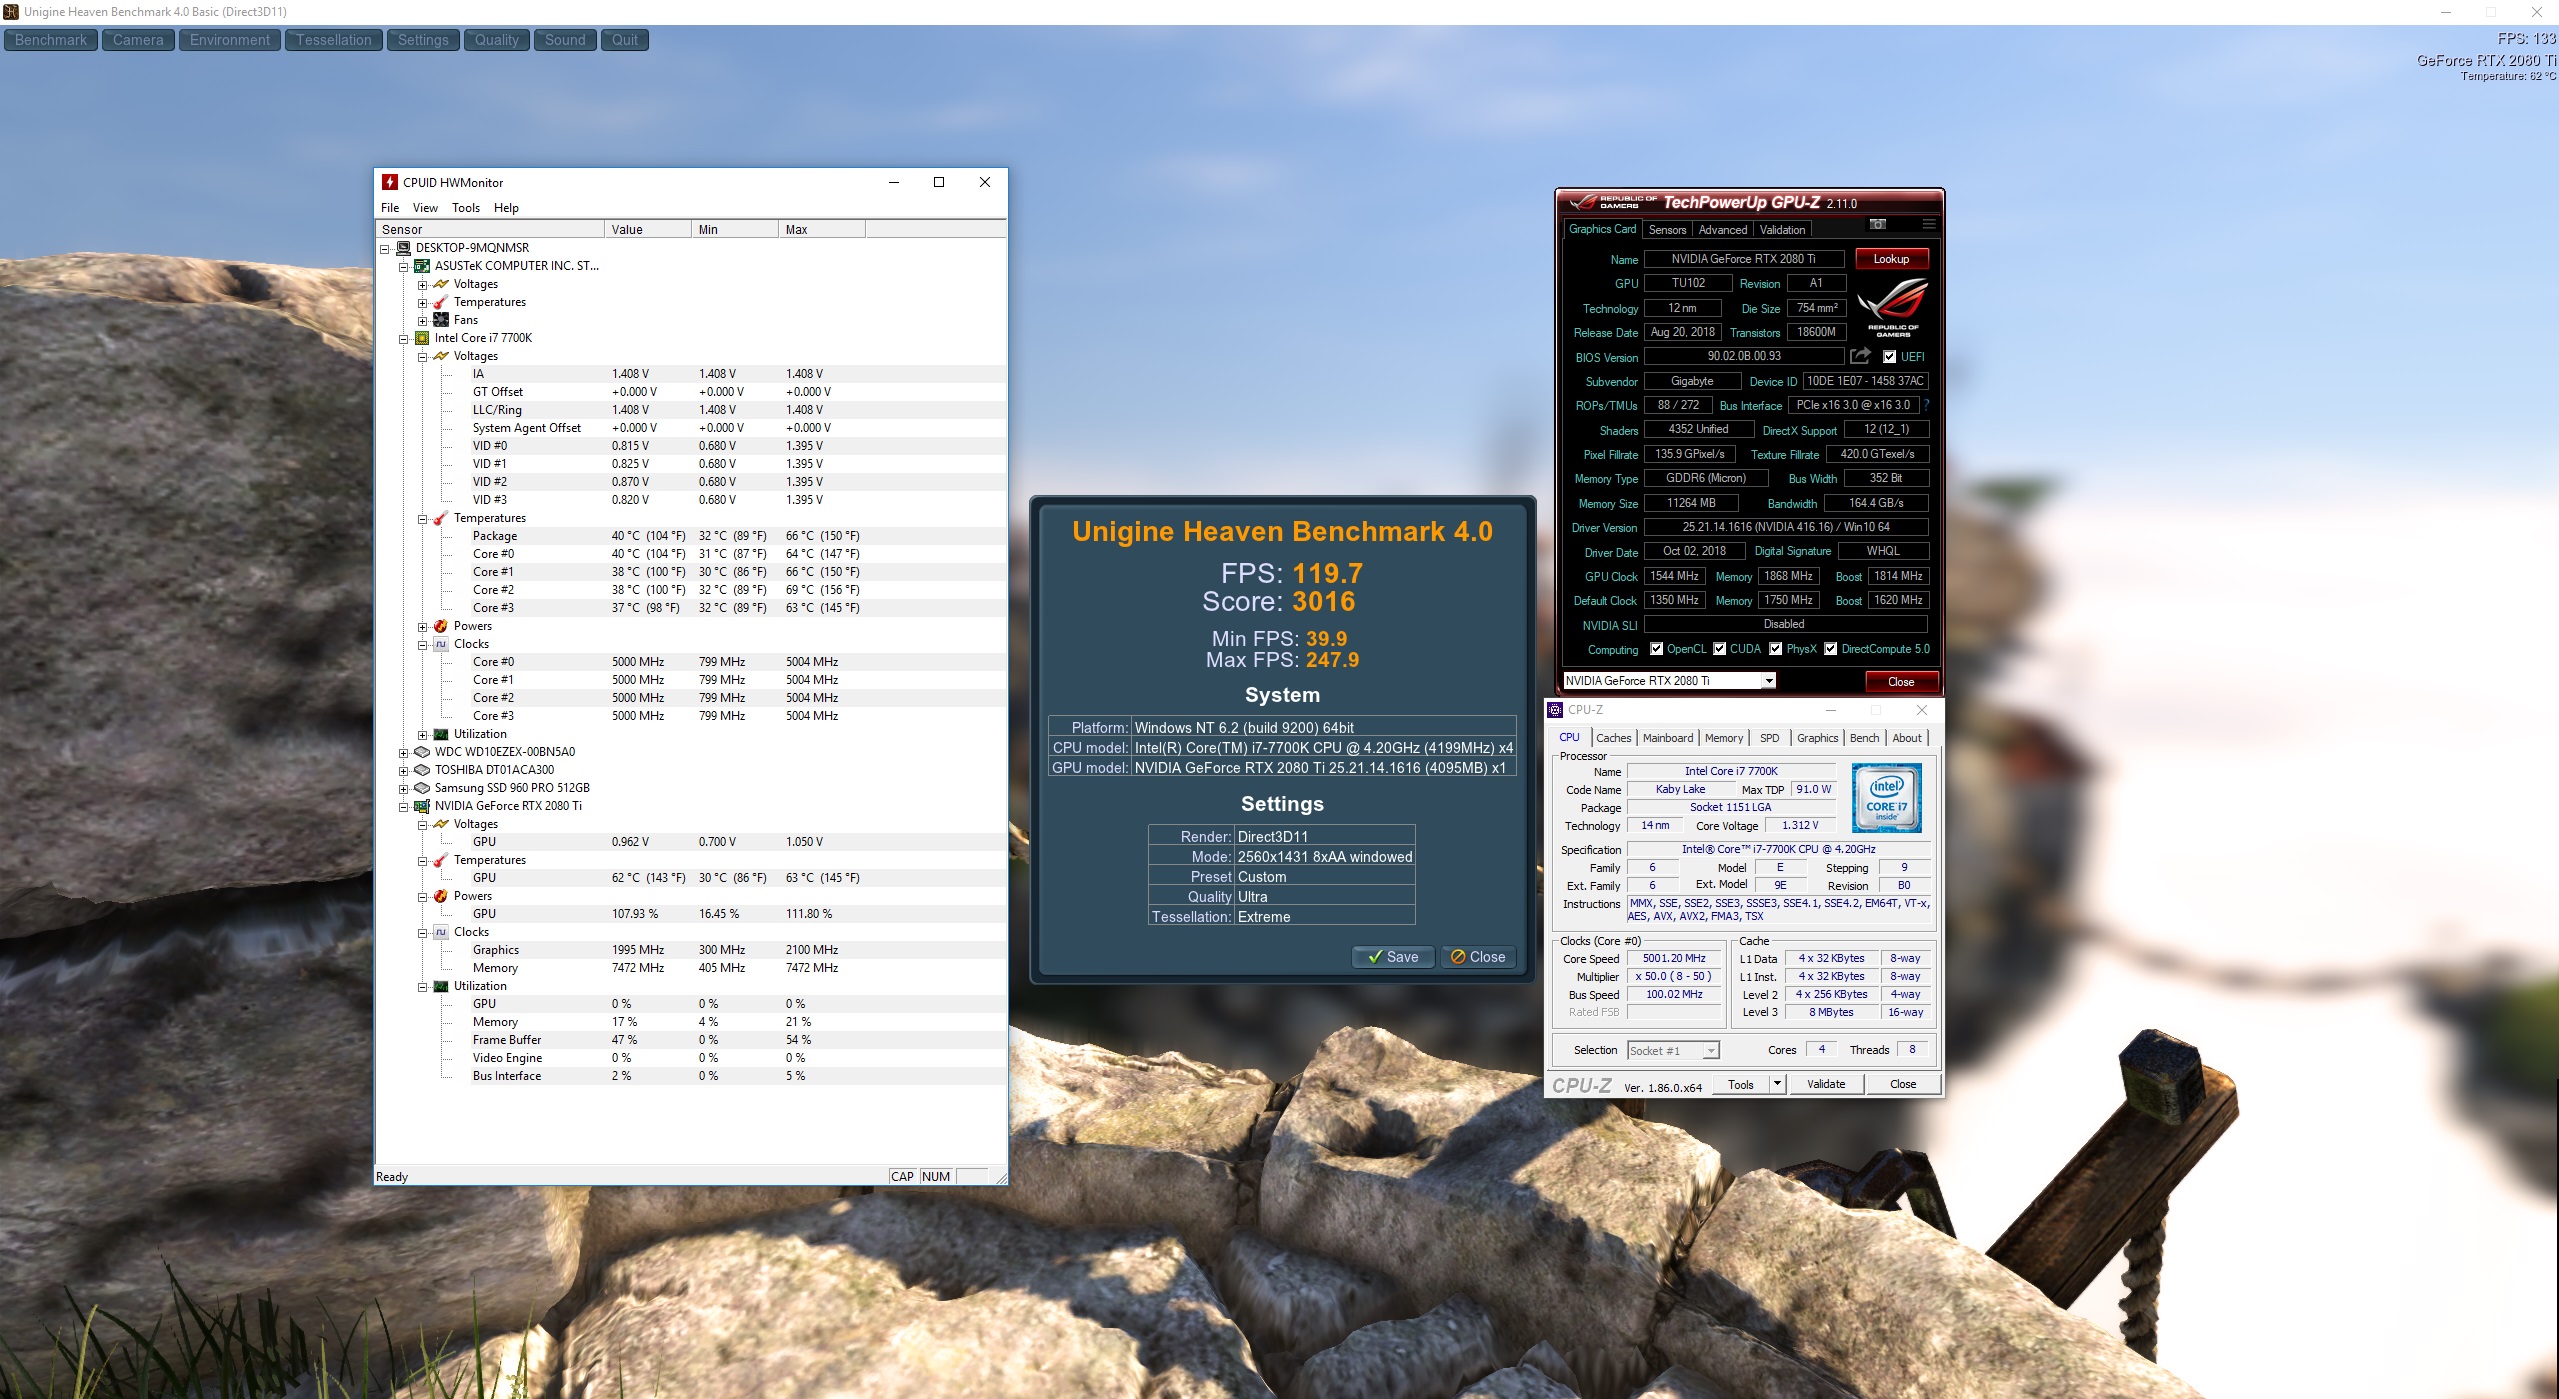Select the Frame Buffer utilization row
The height and width of the screenshot is (1399, 2559).
coord(690,1040)
